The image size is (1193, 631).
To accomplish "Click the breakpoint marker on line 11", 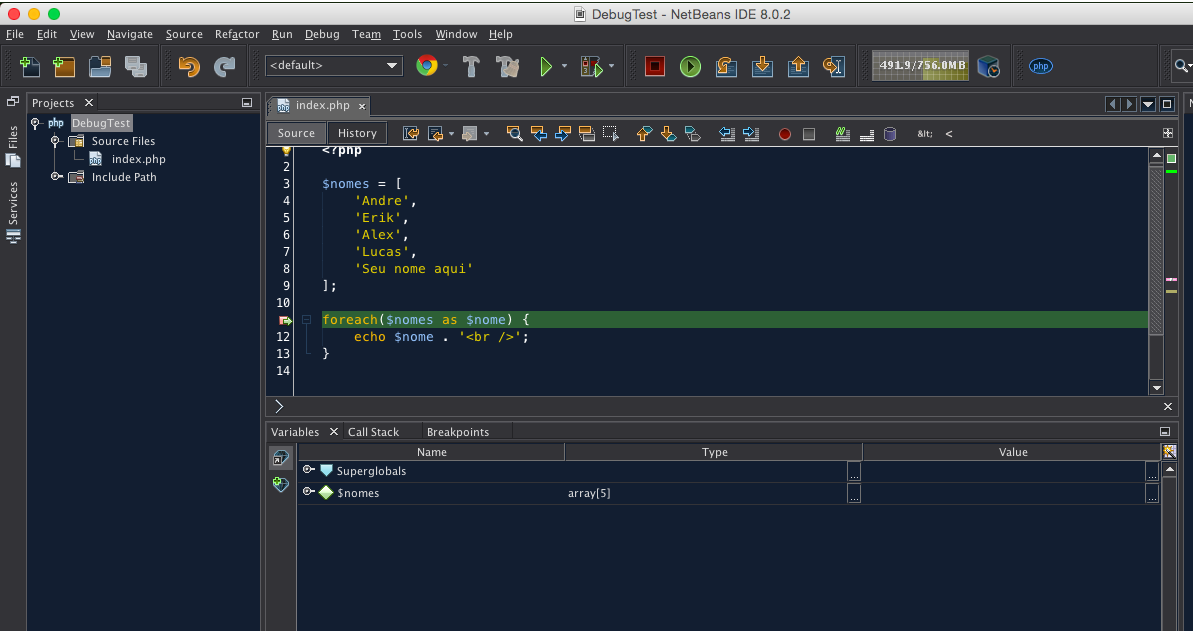I will 285,320.
